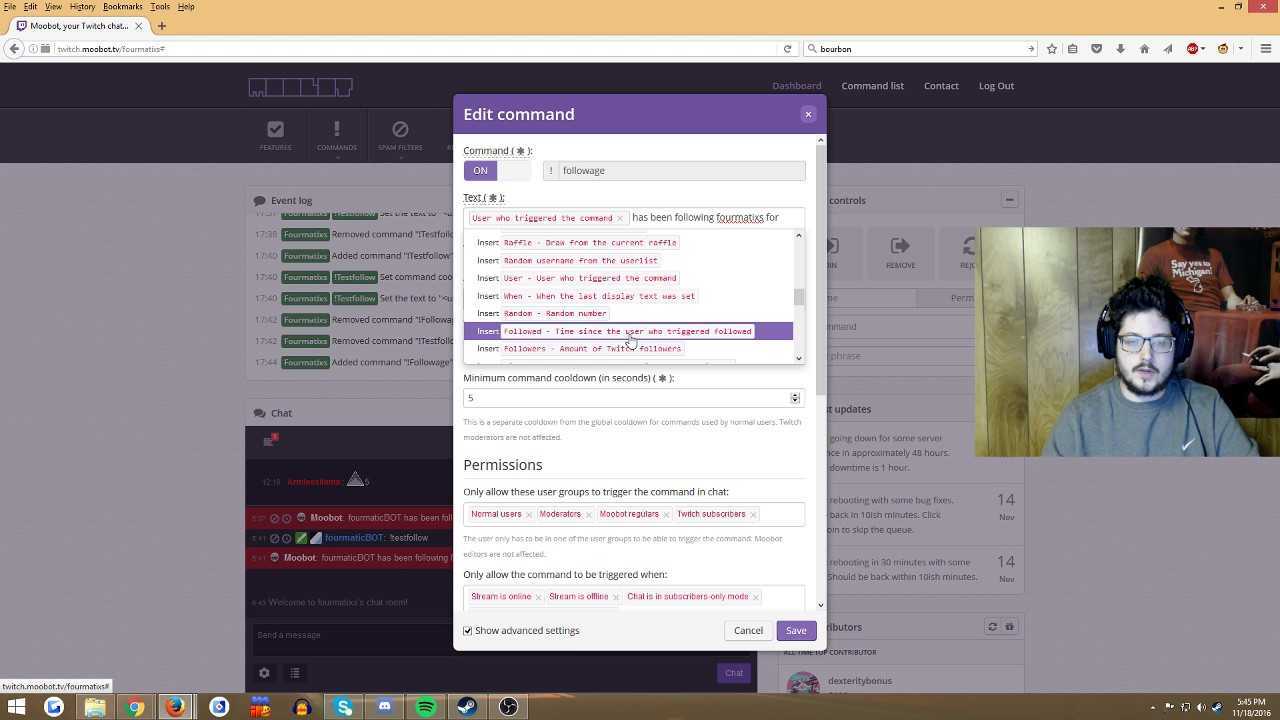Screen dimensions: 1280x720
Task: Remove the Stream is online condition
Action: point(538,597)
